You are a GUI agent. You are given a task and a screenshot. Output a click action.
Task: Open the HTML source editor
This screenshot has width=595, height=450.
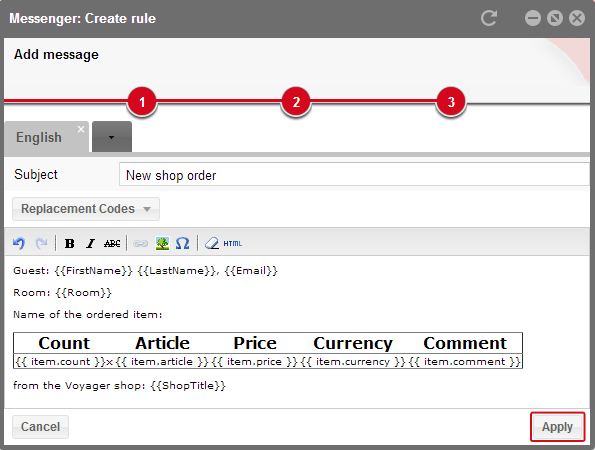pyautogui.click(x=233, y=244)
